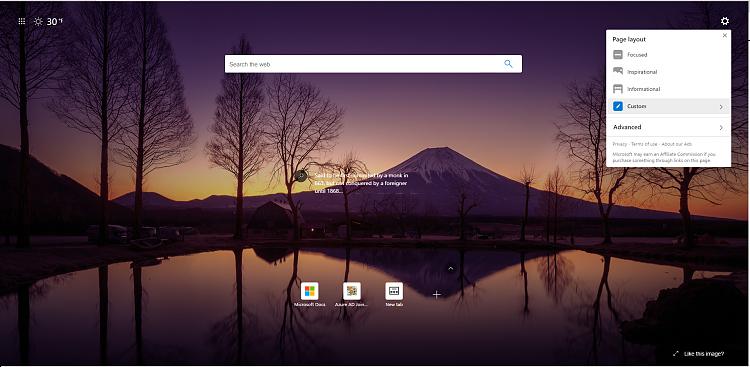Open the New tab quick link tile
Viewport: 750px width, 367px height.
point(394,294)
